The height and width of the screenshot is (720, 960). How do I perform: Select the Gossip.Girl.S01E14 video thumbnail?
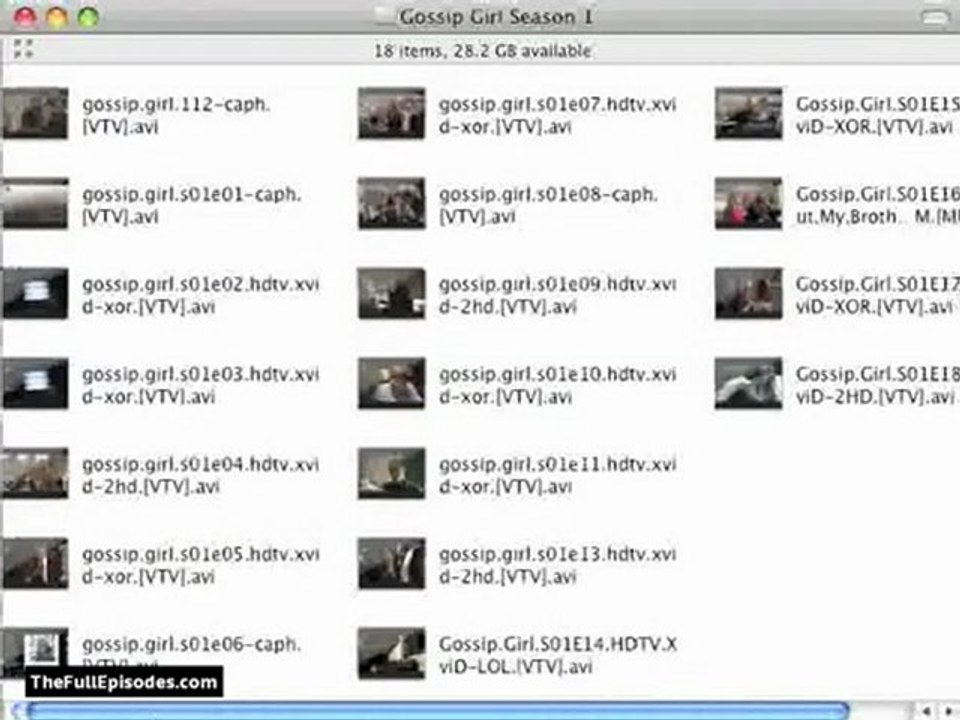(x=391, y=653)
